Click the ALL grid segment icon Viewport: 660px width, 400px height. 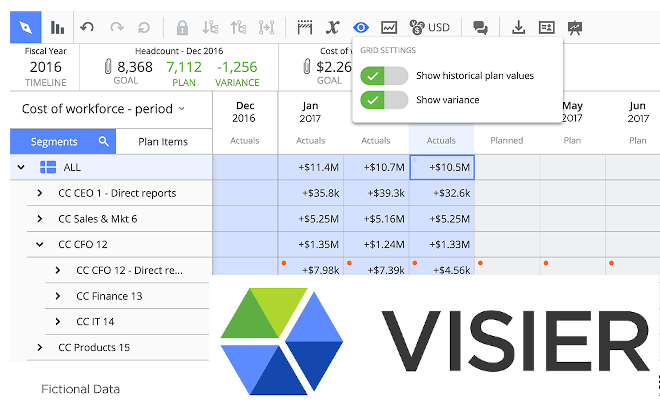pyautogui.click(x=48, y=168)
